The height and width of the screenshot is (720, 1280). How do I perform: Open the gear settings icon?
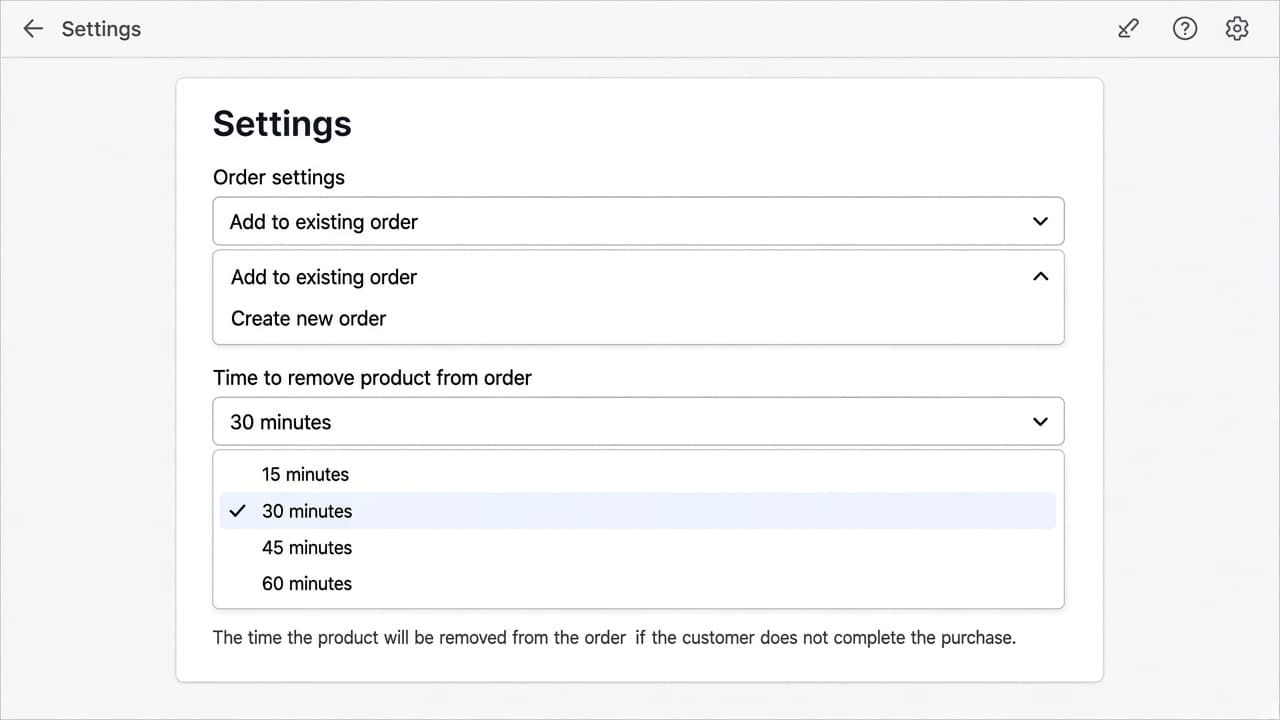click(x=1237, y=29)
